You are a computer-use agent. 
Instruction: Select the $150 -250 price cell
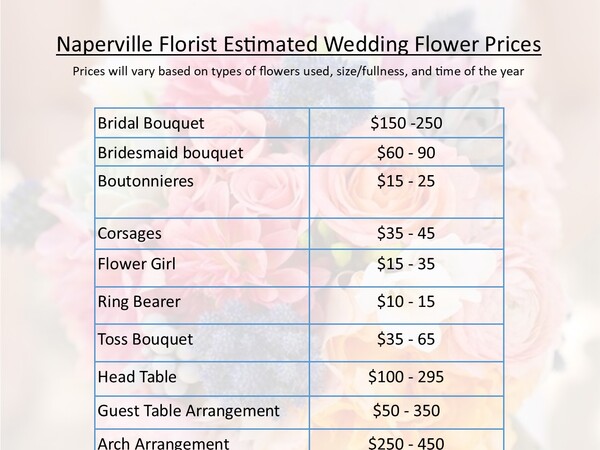tap(406, 123)
